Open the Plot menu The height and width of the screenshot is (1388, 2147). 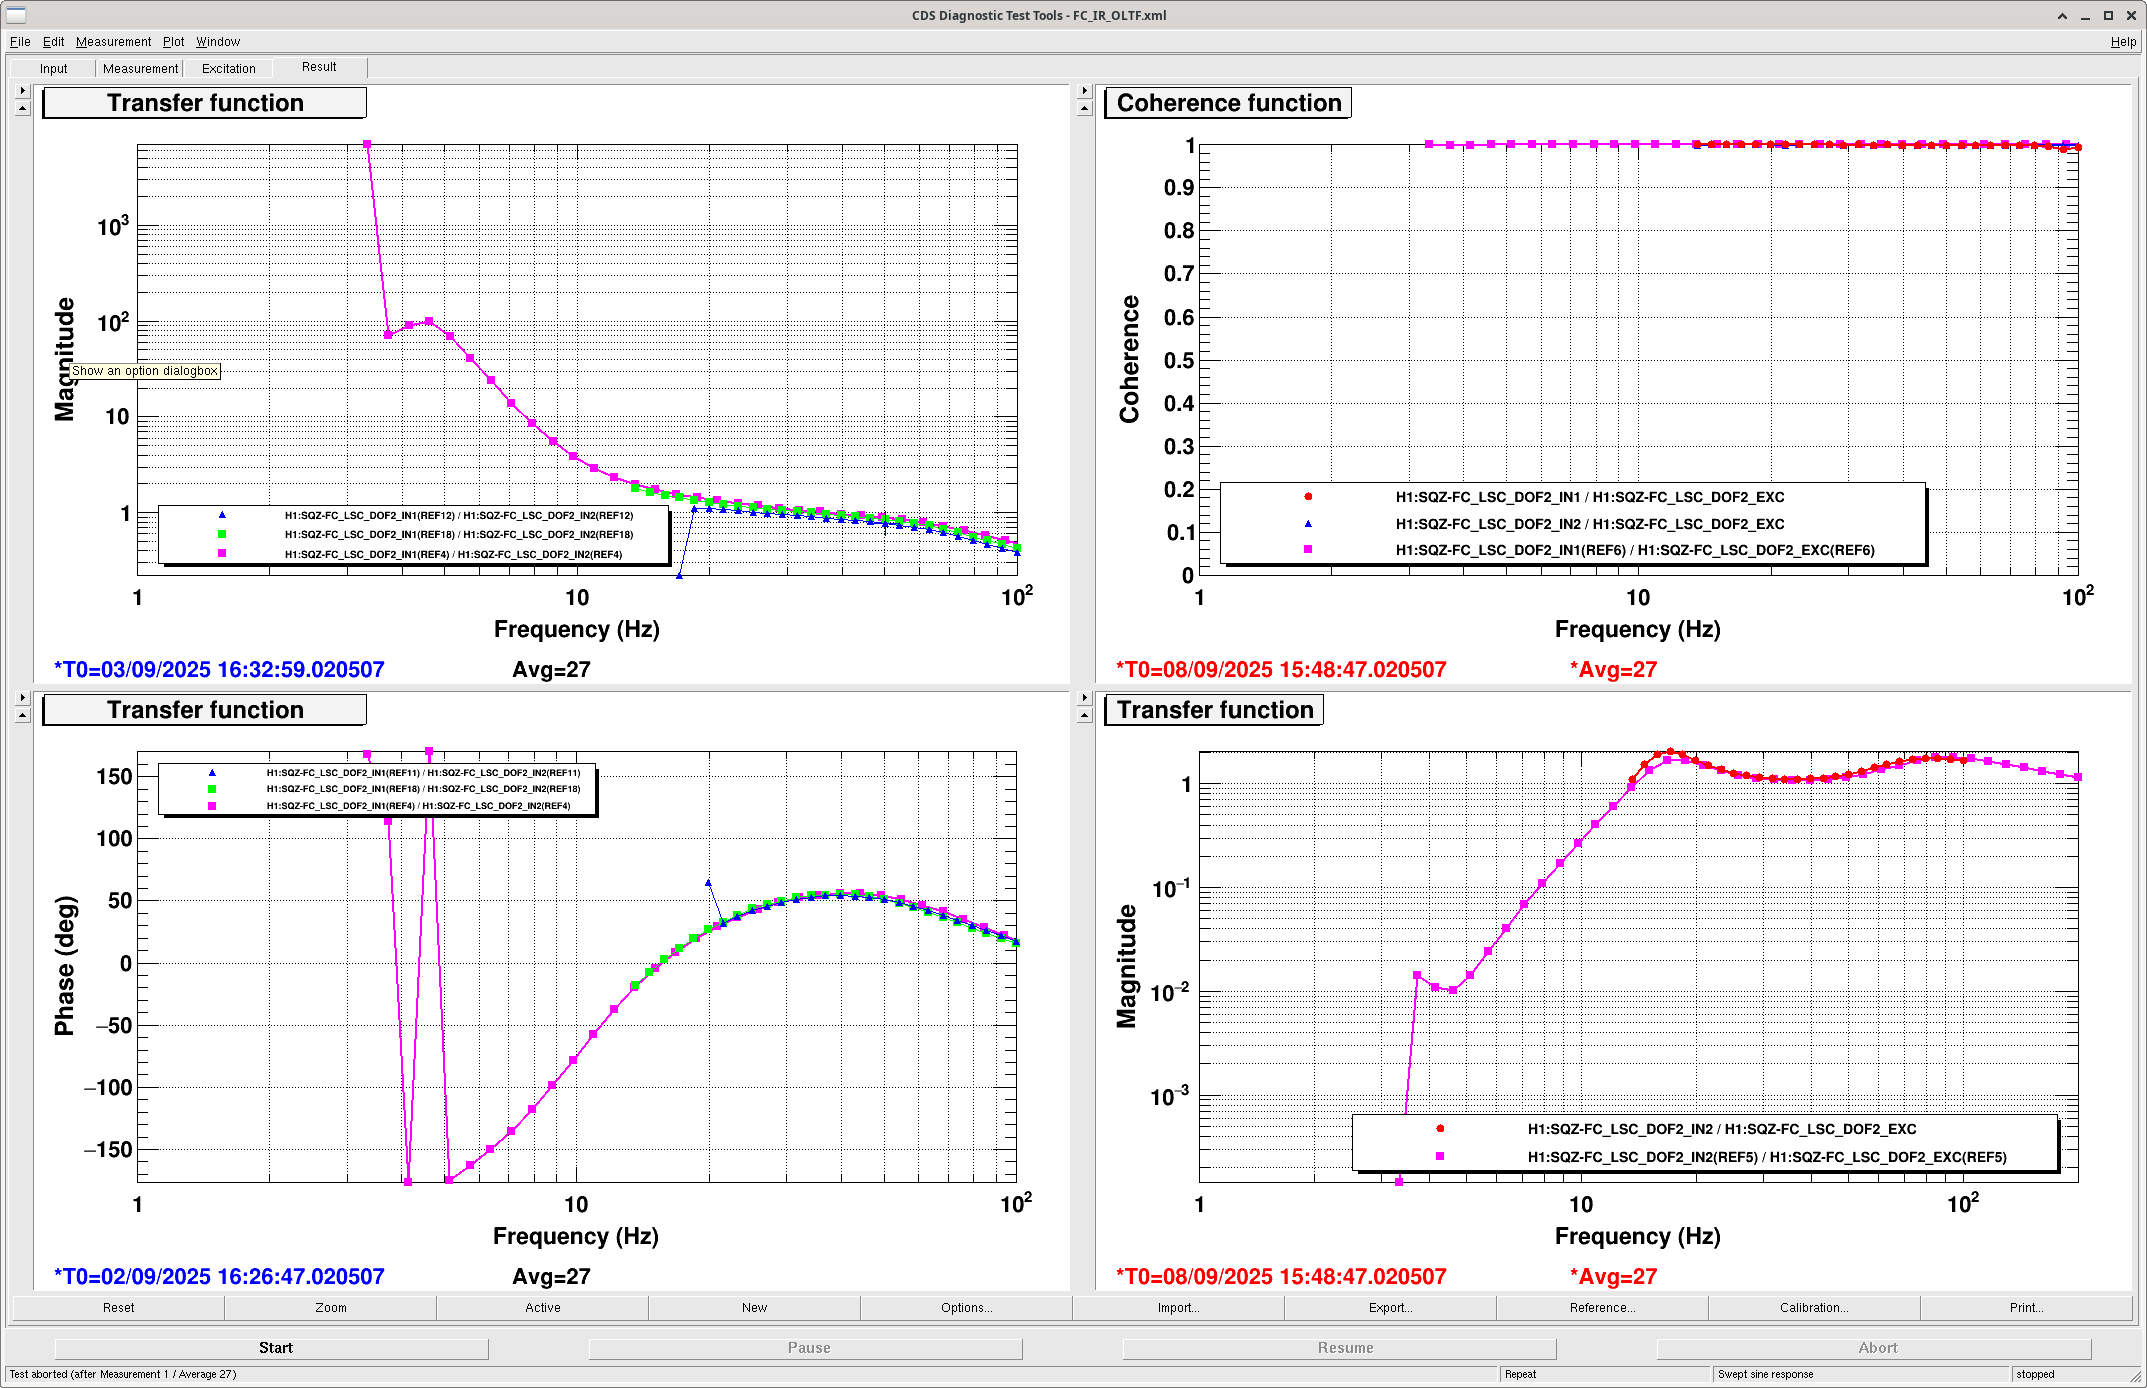point(173,42)
